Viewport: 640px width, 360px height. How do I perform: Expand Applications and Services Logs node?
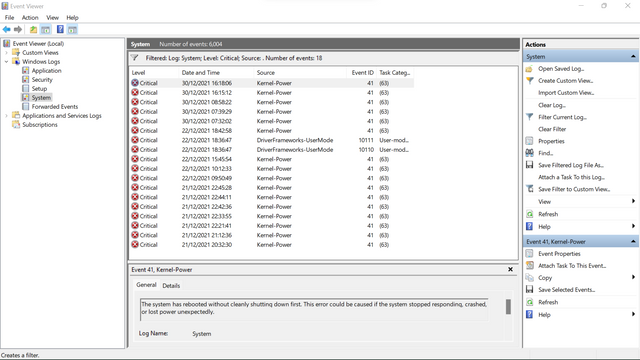click(6, 116)
